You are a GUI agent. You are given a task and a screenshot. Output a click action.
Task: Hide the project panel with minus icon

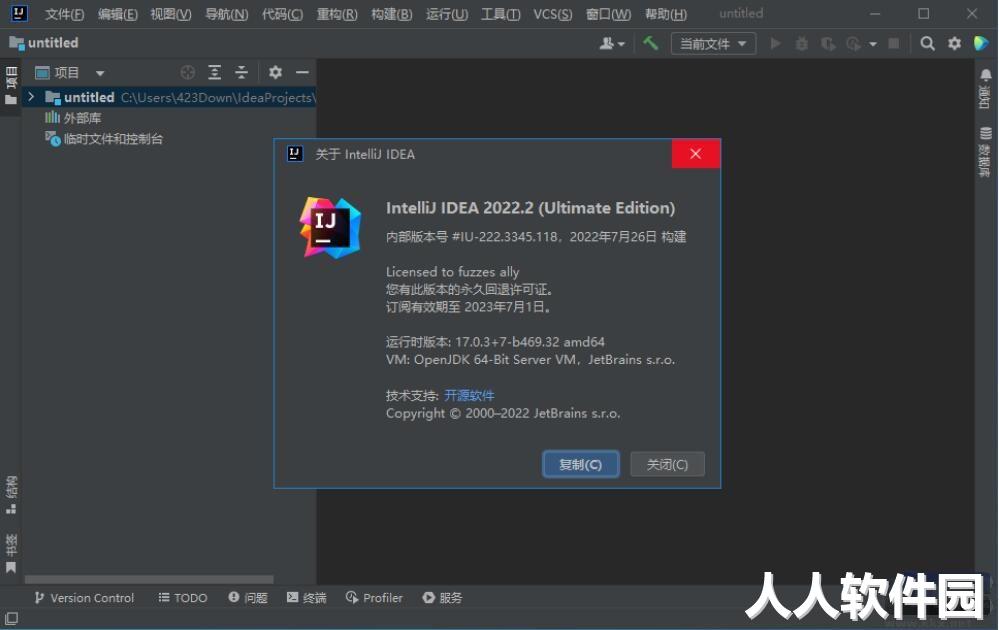pyautogui.click(x=302, y=73)
